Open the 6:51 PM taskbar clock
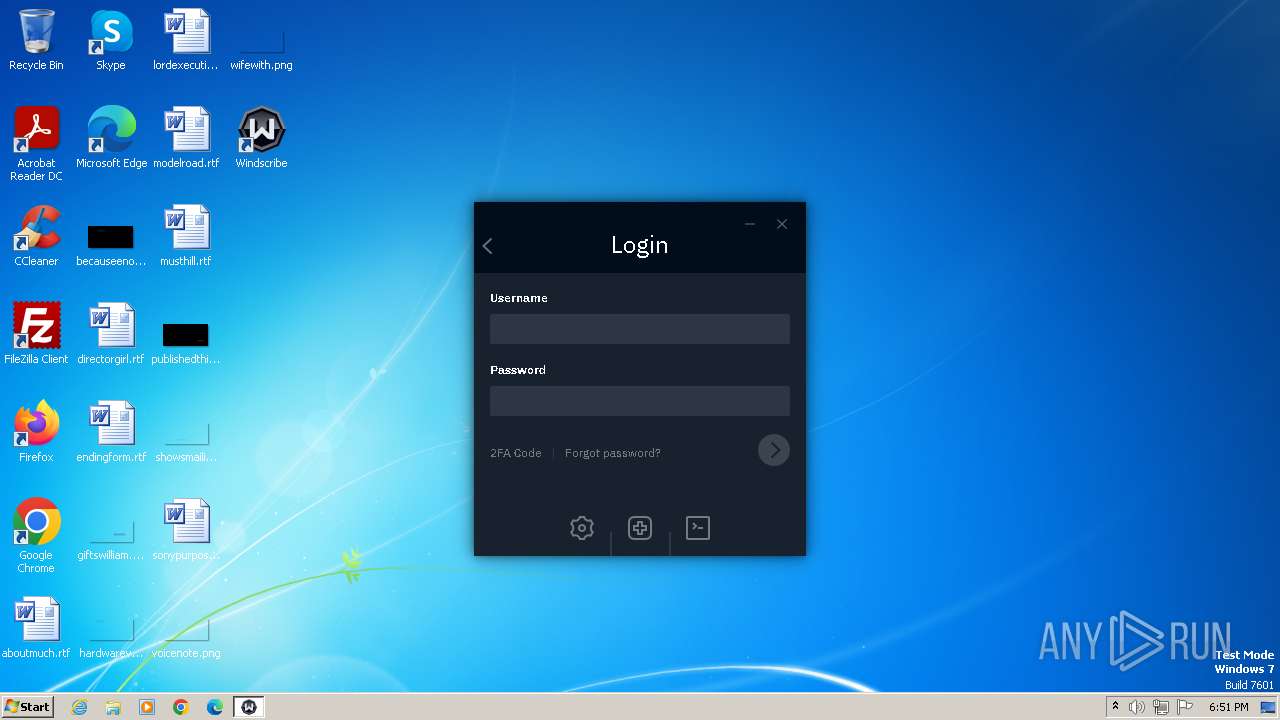The width and height of the screenshot is (1280, 720). pyautogui.click(x=1228, y=707)
